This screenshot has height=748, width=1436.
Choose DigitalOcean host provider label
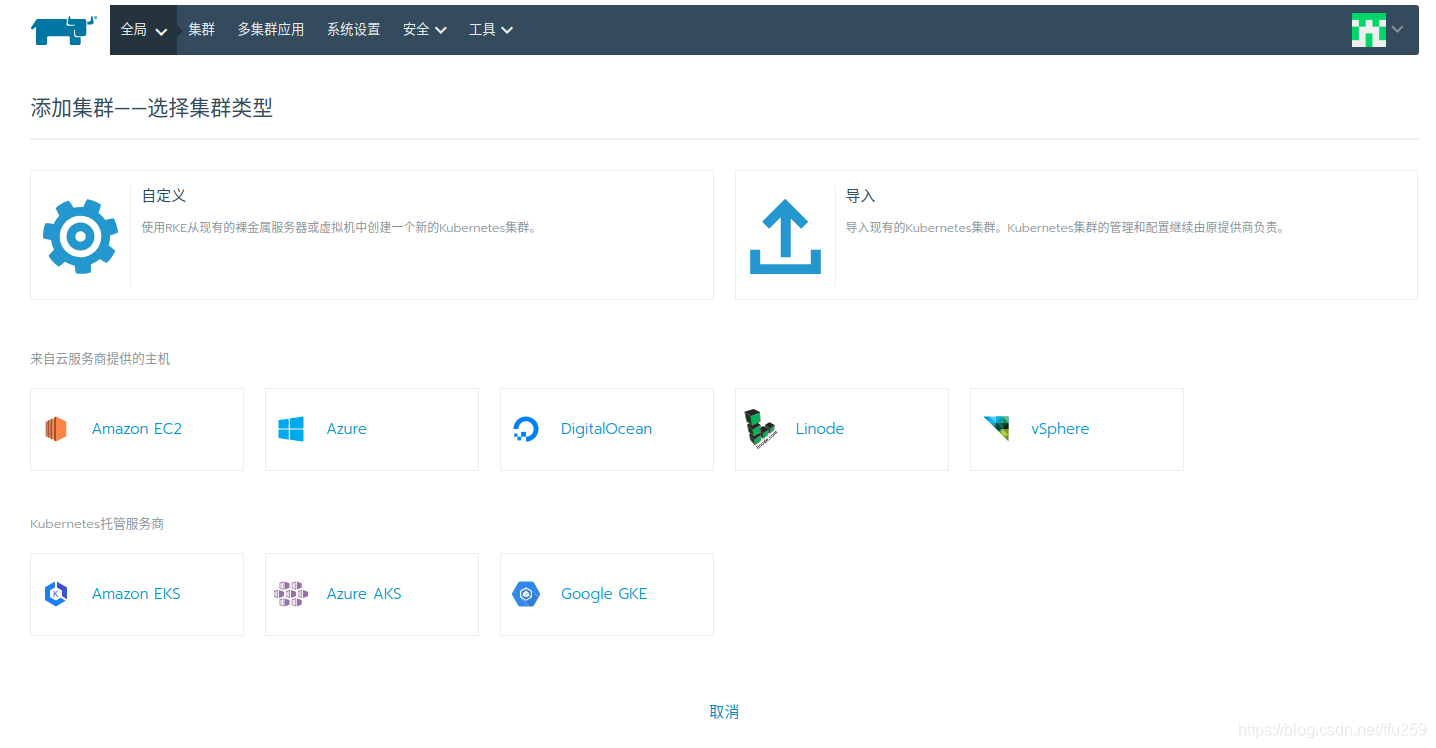pyautogui.click(x=606, y=429)
